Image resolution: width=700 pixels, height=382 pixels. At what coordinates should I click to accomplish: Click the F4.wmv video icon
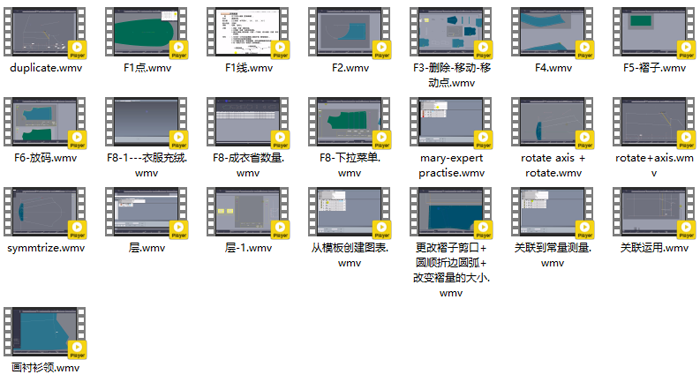pos(553,32)
